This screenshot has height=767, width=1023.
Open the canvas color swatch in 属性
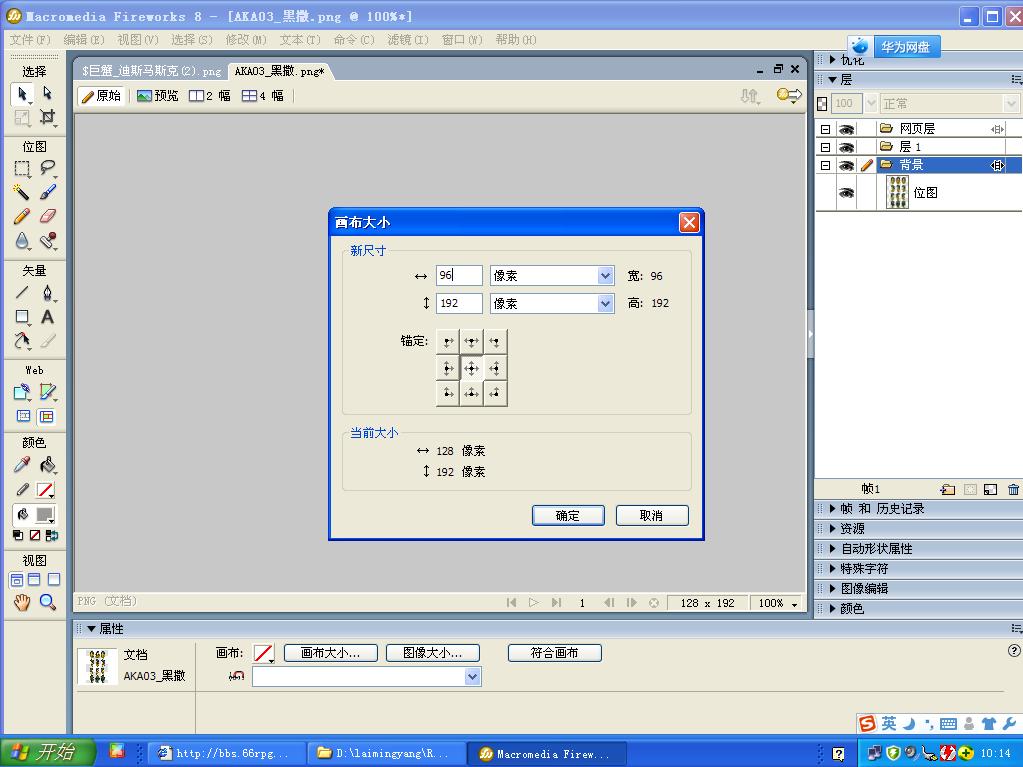[x=264, y=653]
